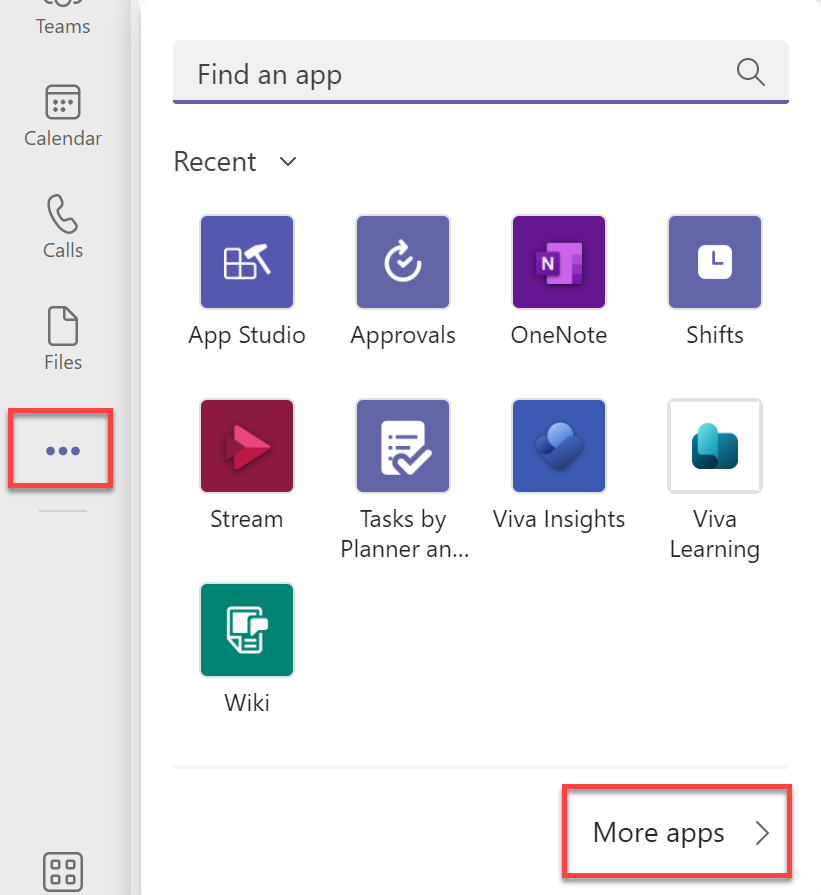Open Tasks by Planner app

click(x=403, y=479)
